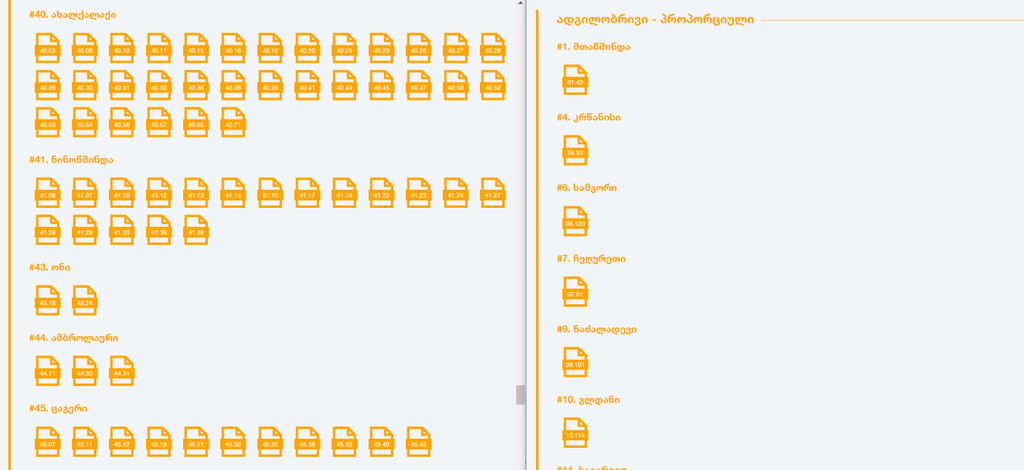Image resolution: width=1024 pixels, height=470 pixels.
Task: Open file icon 45.19
Action: [159, 442]
